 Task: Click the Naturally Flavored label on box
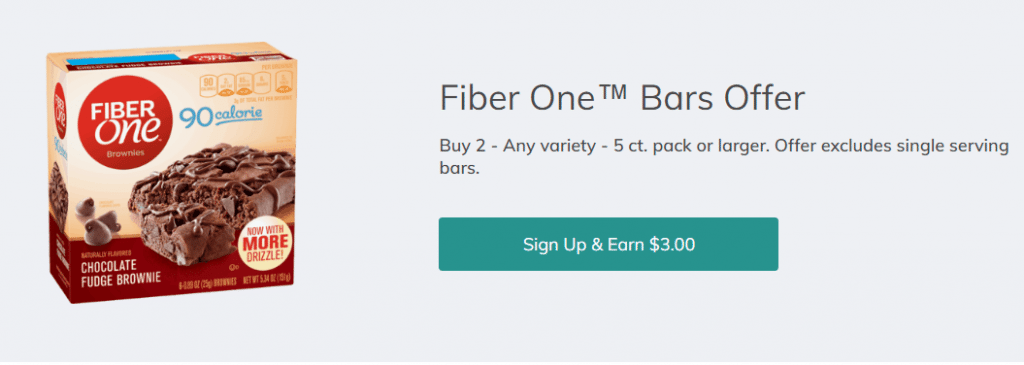pyautogui.click(x=106, y=253)
